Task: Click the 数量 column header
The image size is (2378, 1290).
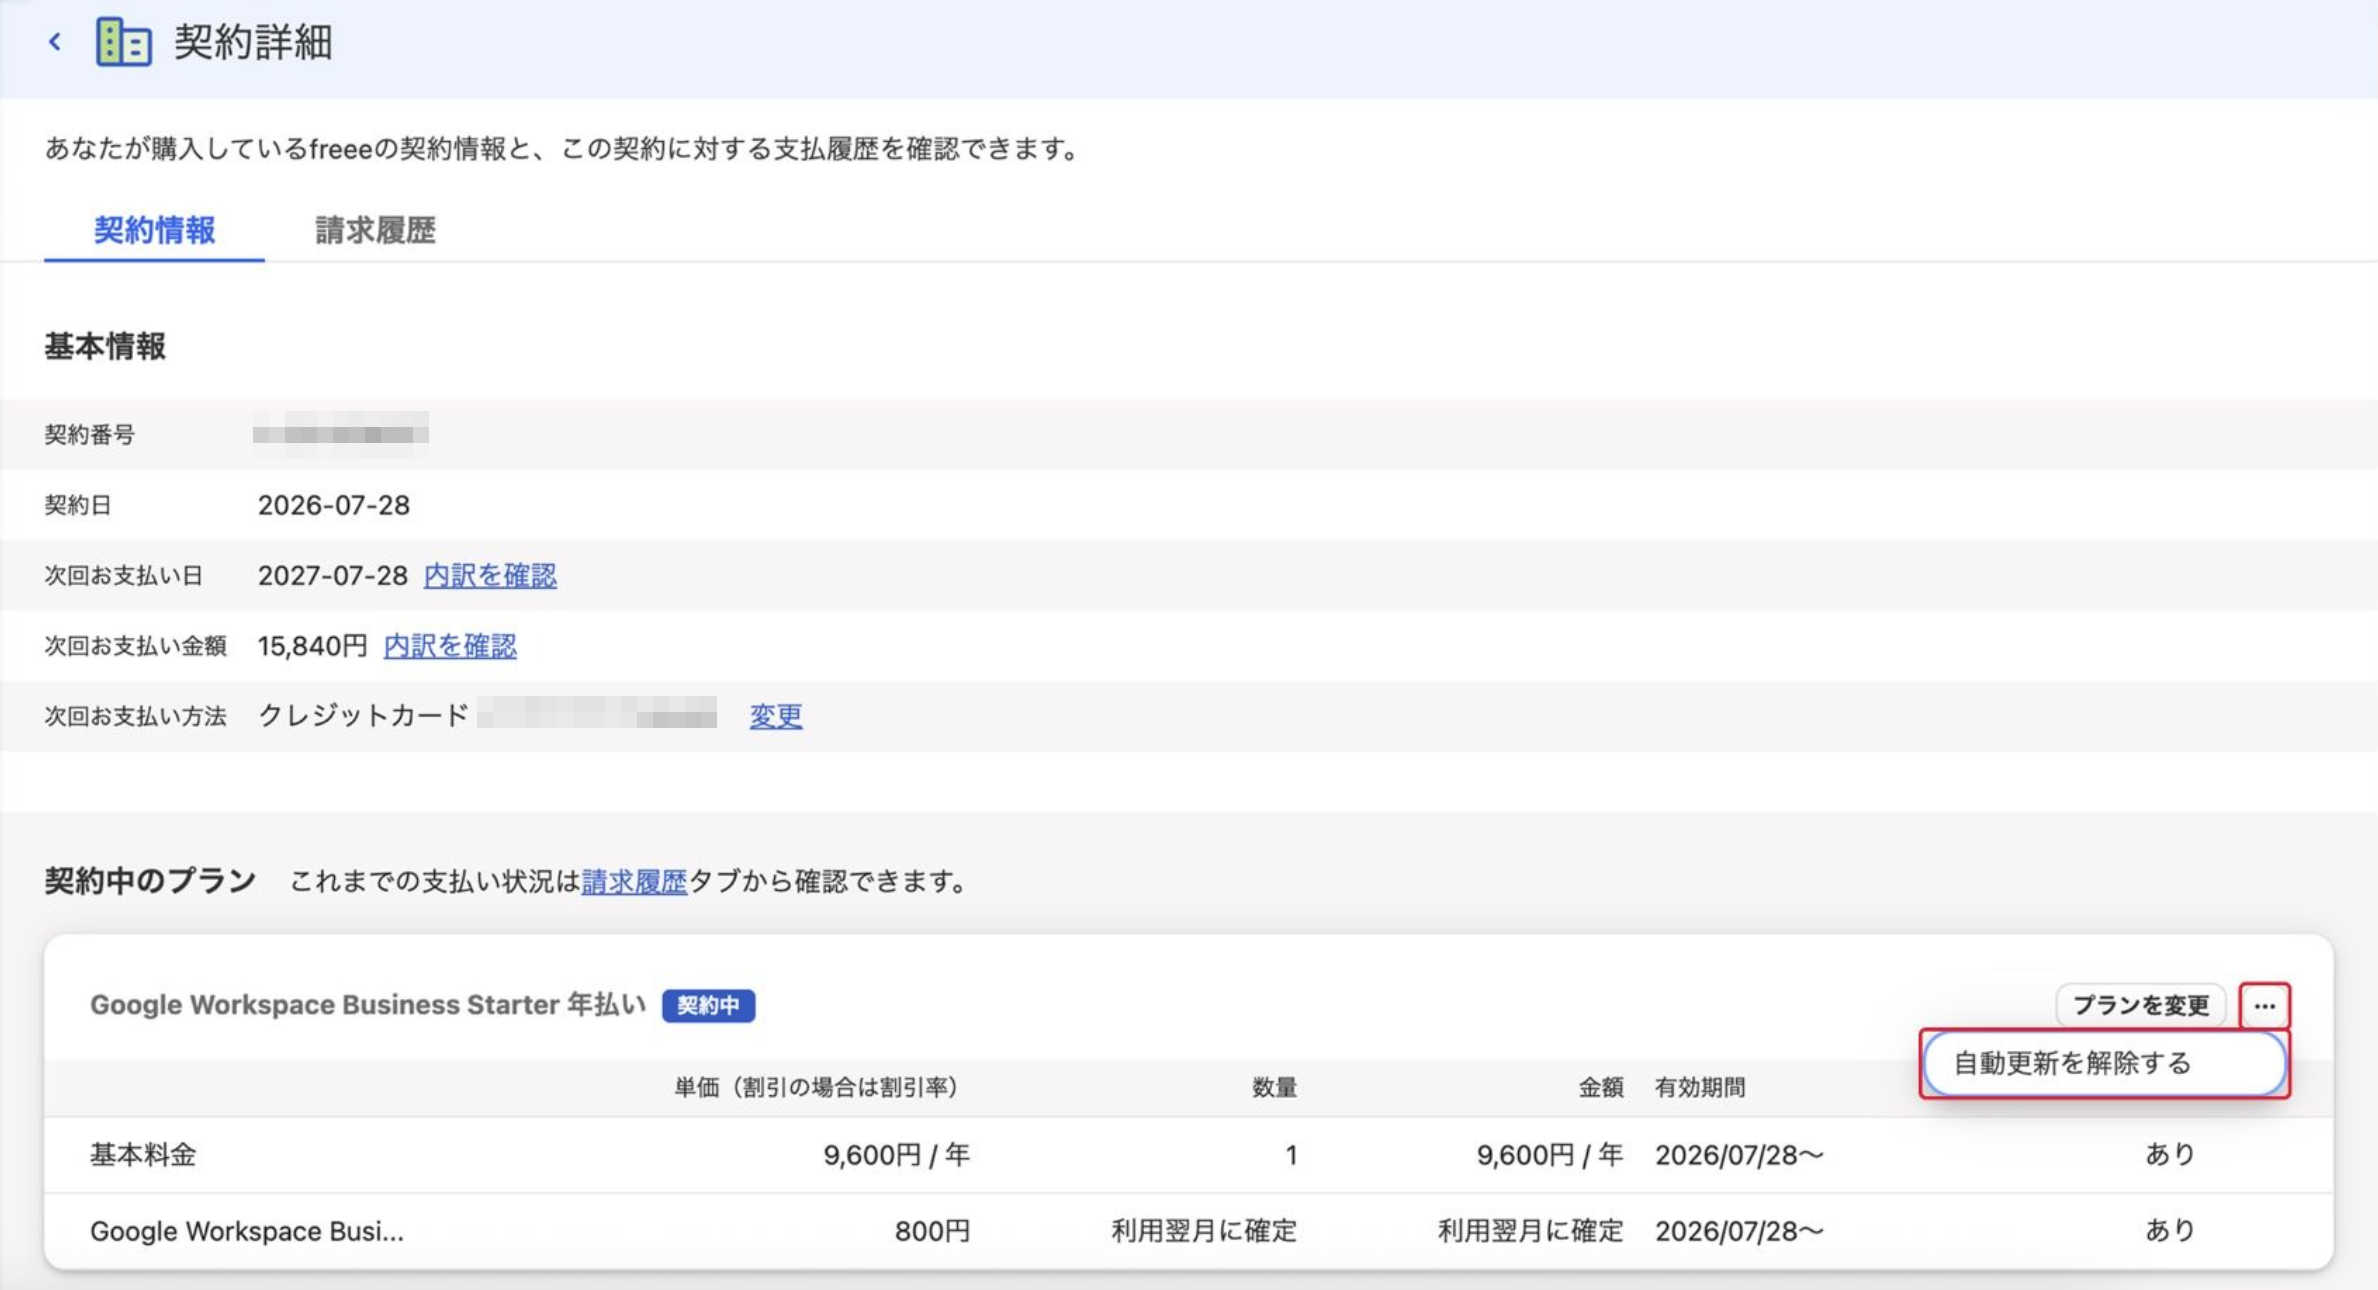Action: (x=1274, y=1087)
